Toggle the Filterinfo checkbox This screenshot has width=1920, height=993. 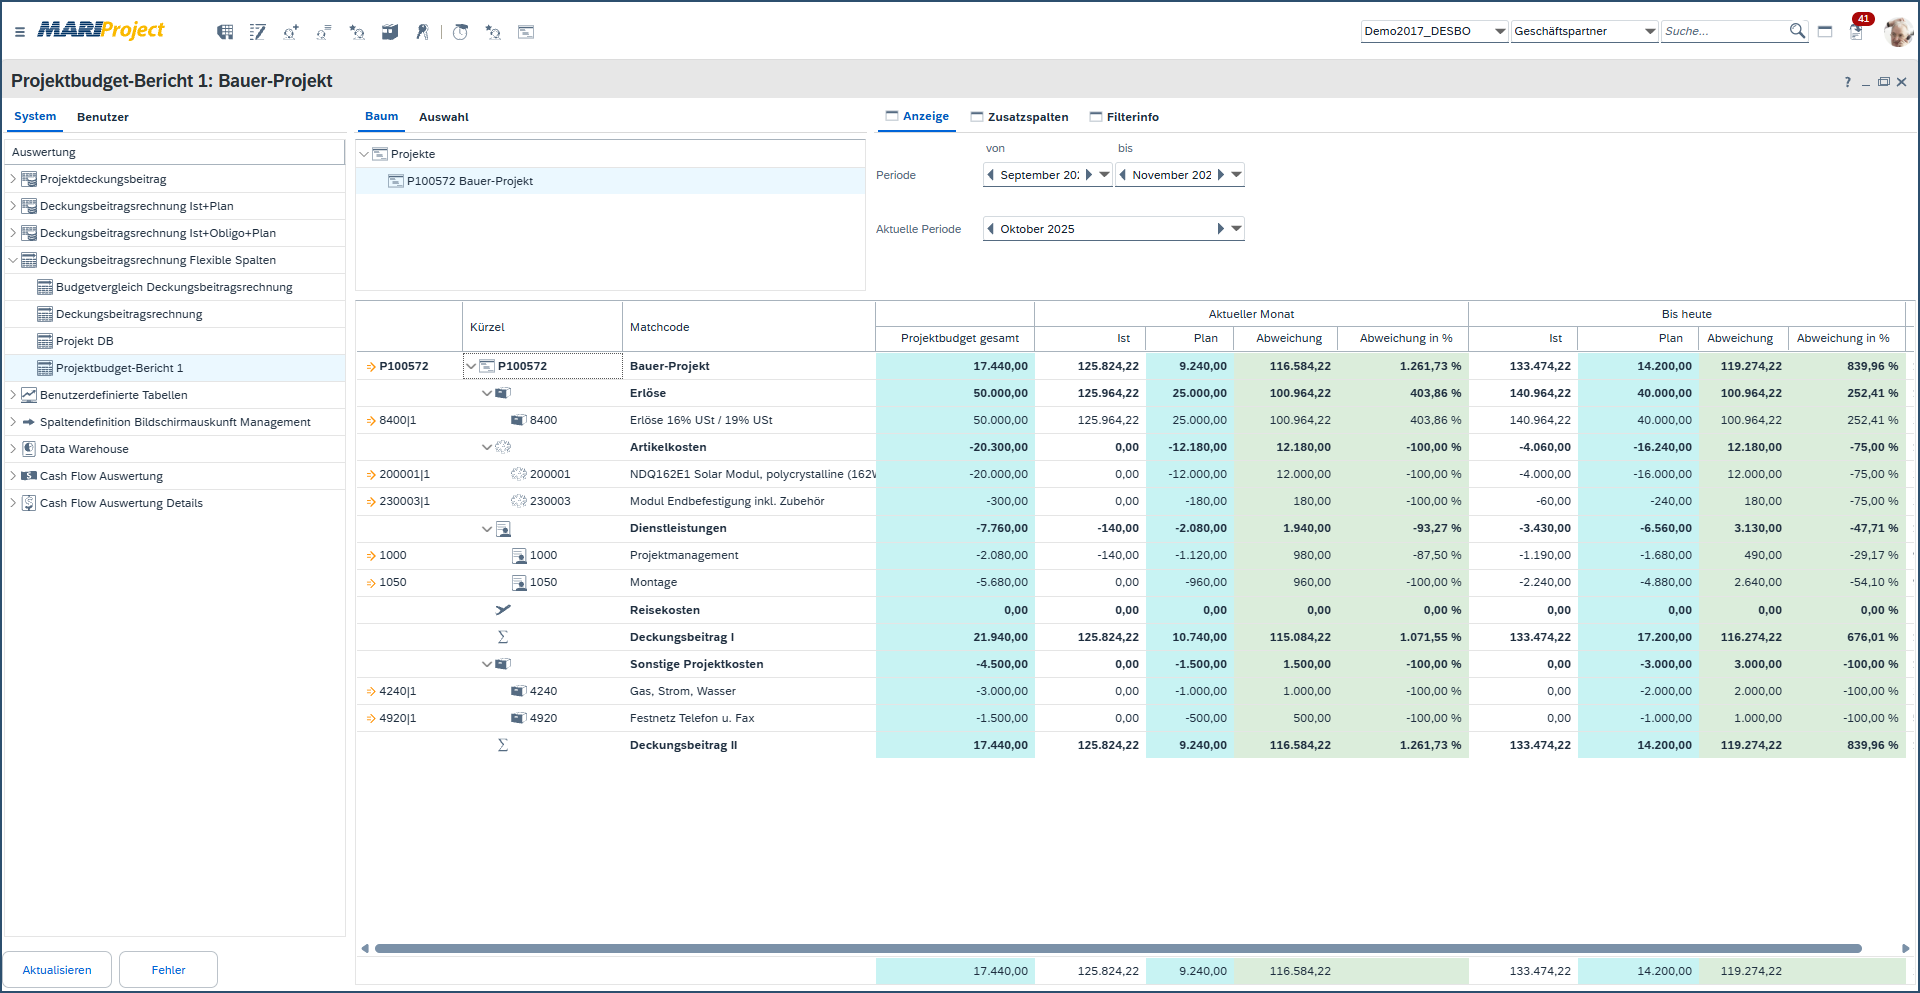pos(1096,117)
